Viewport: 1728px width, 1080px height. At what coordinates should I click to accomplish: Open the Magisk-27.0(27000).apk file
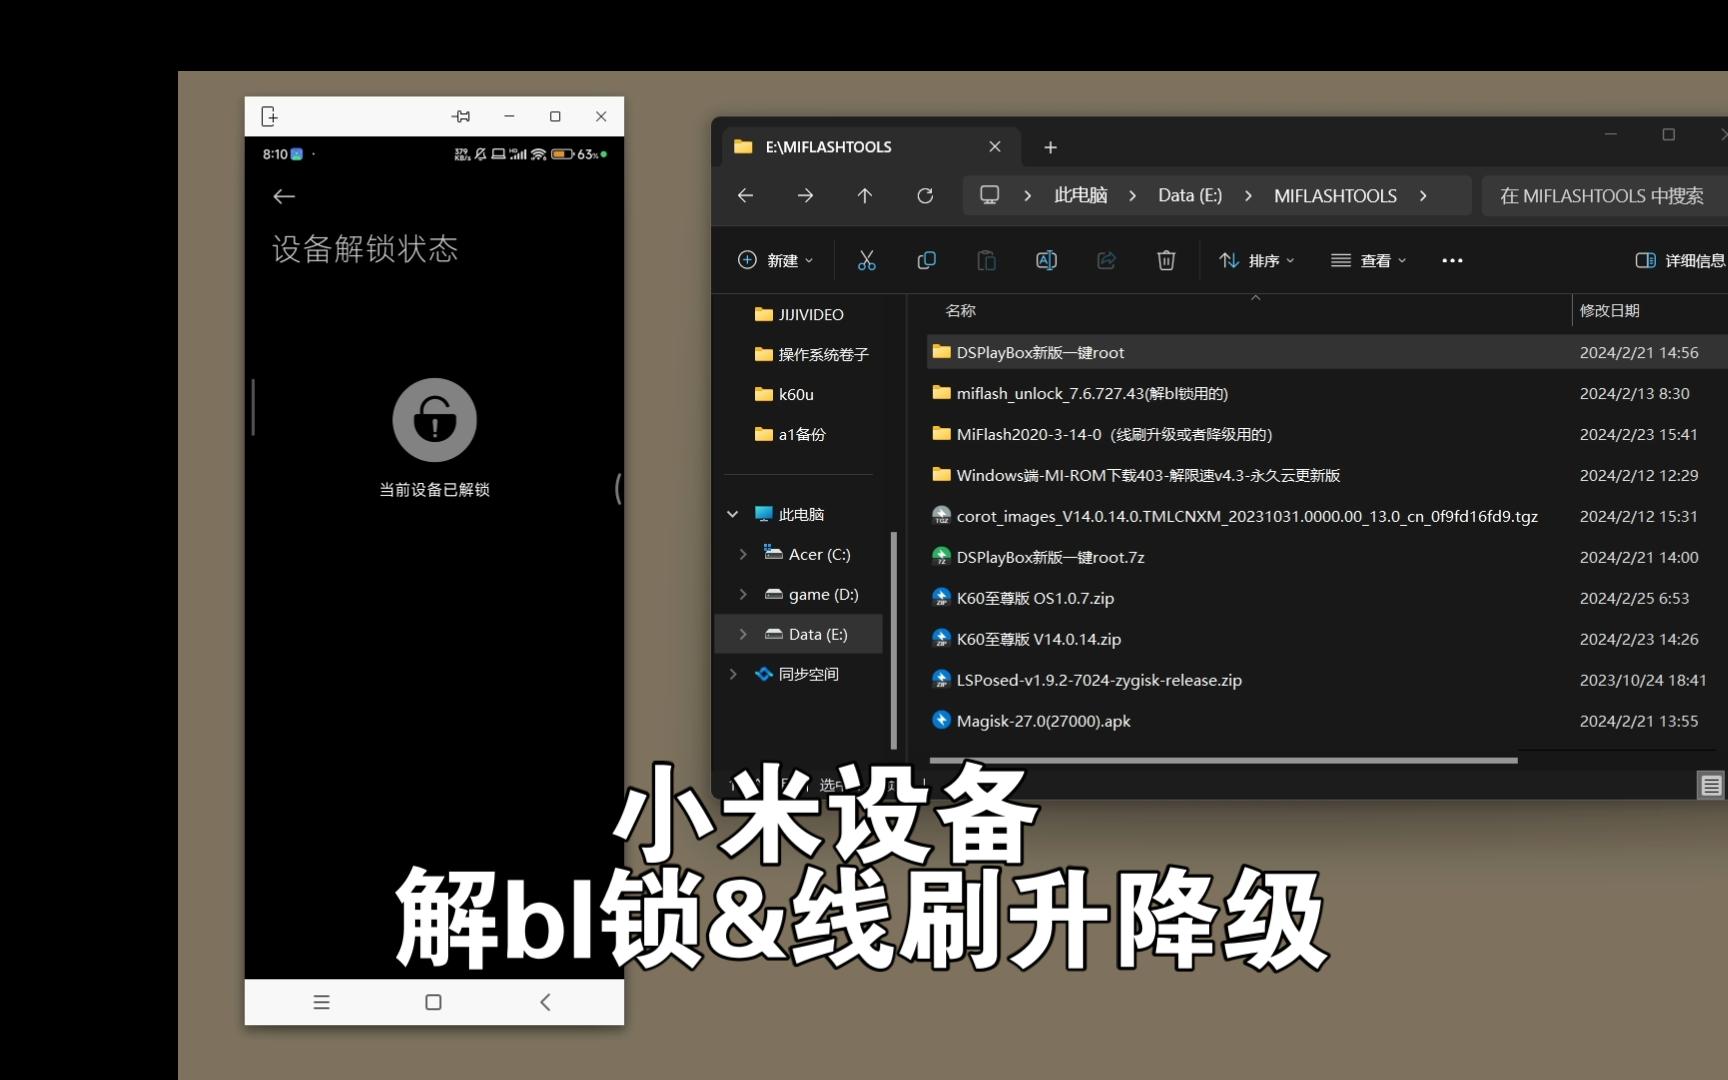pos(1043,720)
